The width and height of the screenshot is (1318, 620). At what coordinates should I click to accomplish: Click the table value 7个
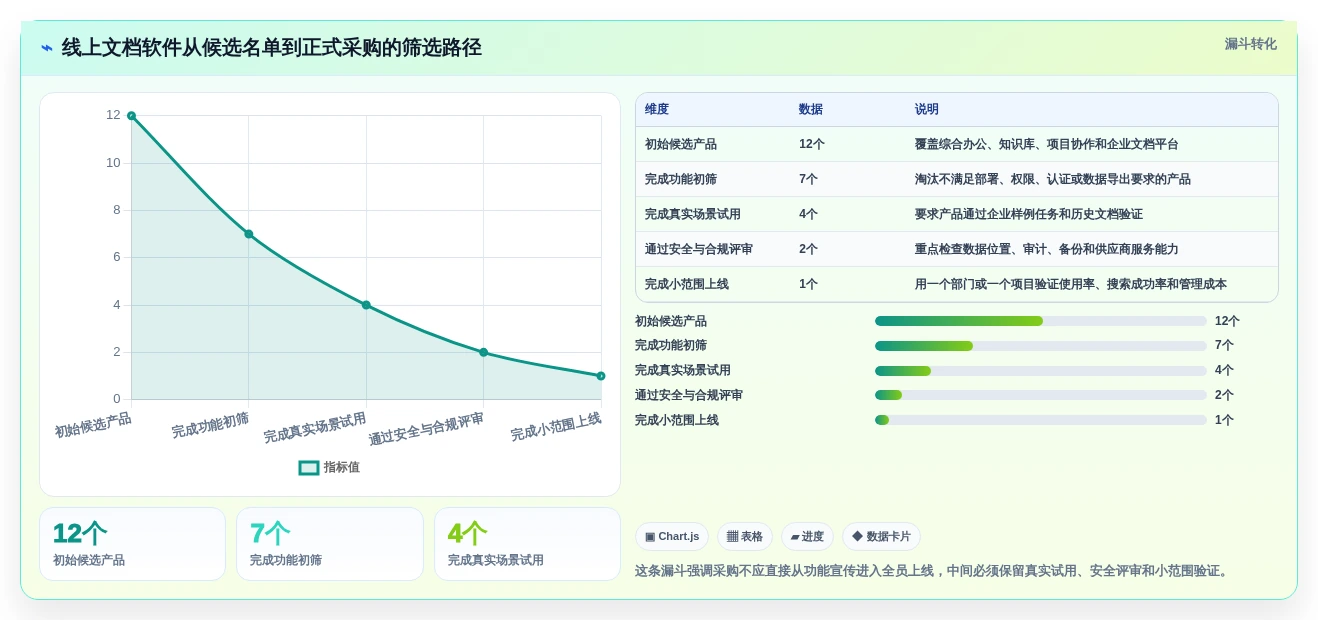[x=809, y=180]
